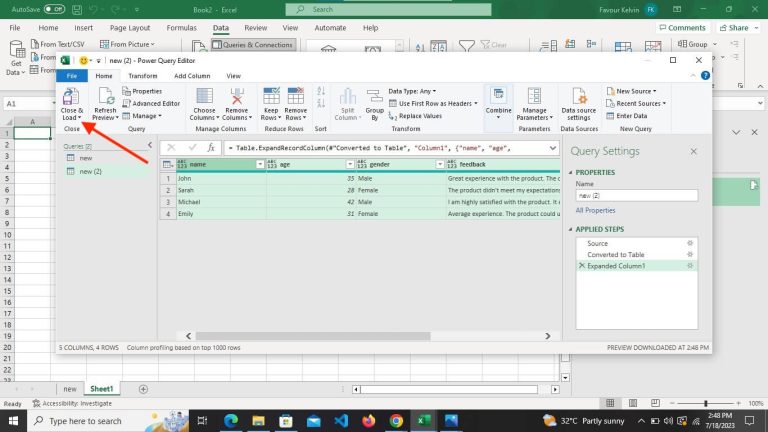Click the Keep Rows icon
The height and width of the screenshot is (432, 768).
coord(271,97)
